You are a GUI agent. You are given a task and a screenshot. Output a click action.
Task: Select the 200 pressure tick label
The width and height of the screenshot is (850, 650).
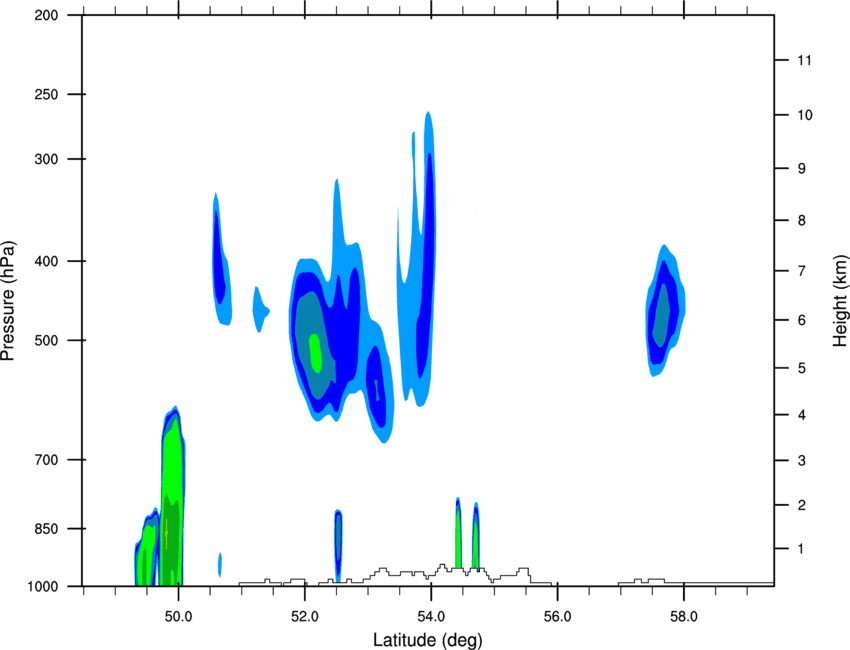(46, 16)
